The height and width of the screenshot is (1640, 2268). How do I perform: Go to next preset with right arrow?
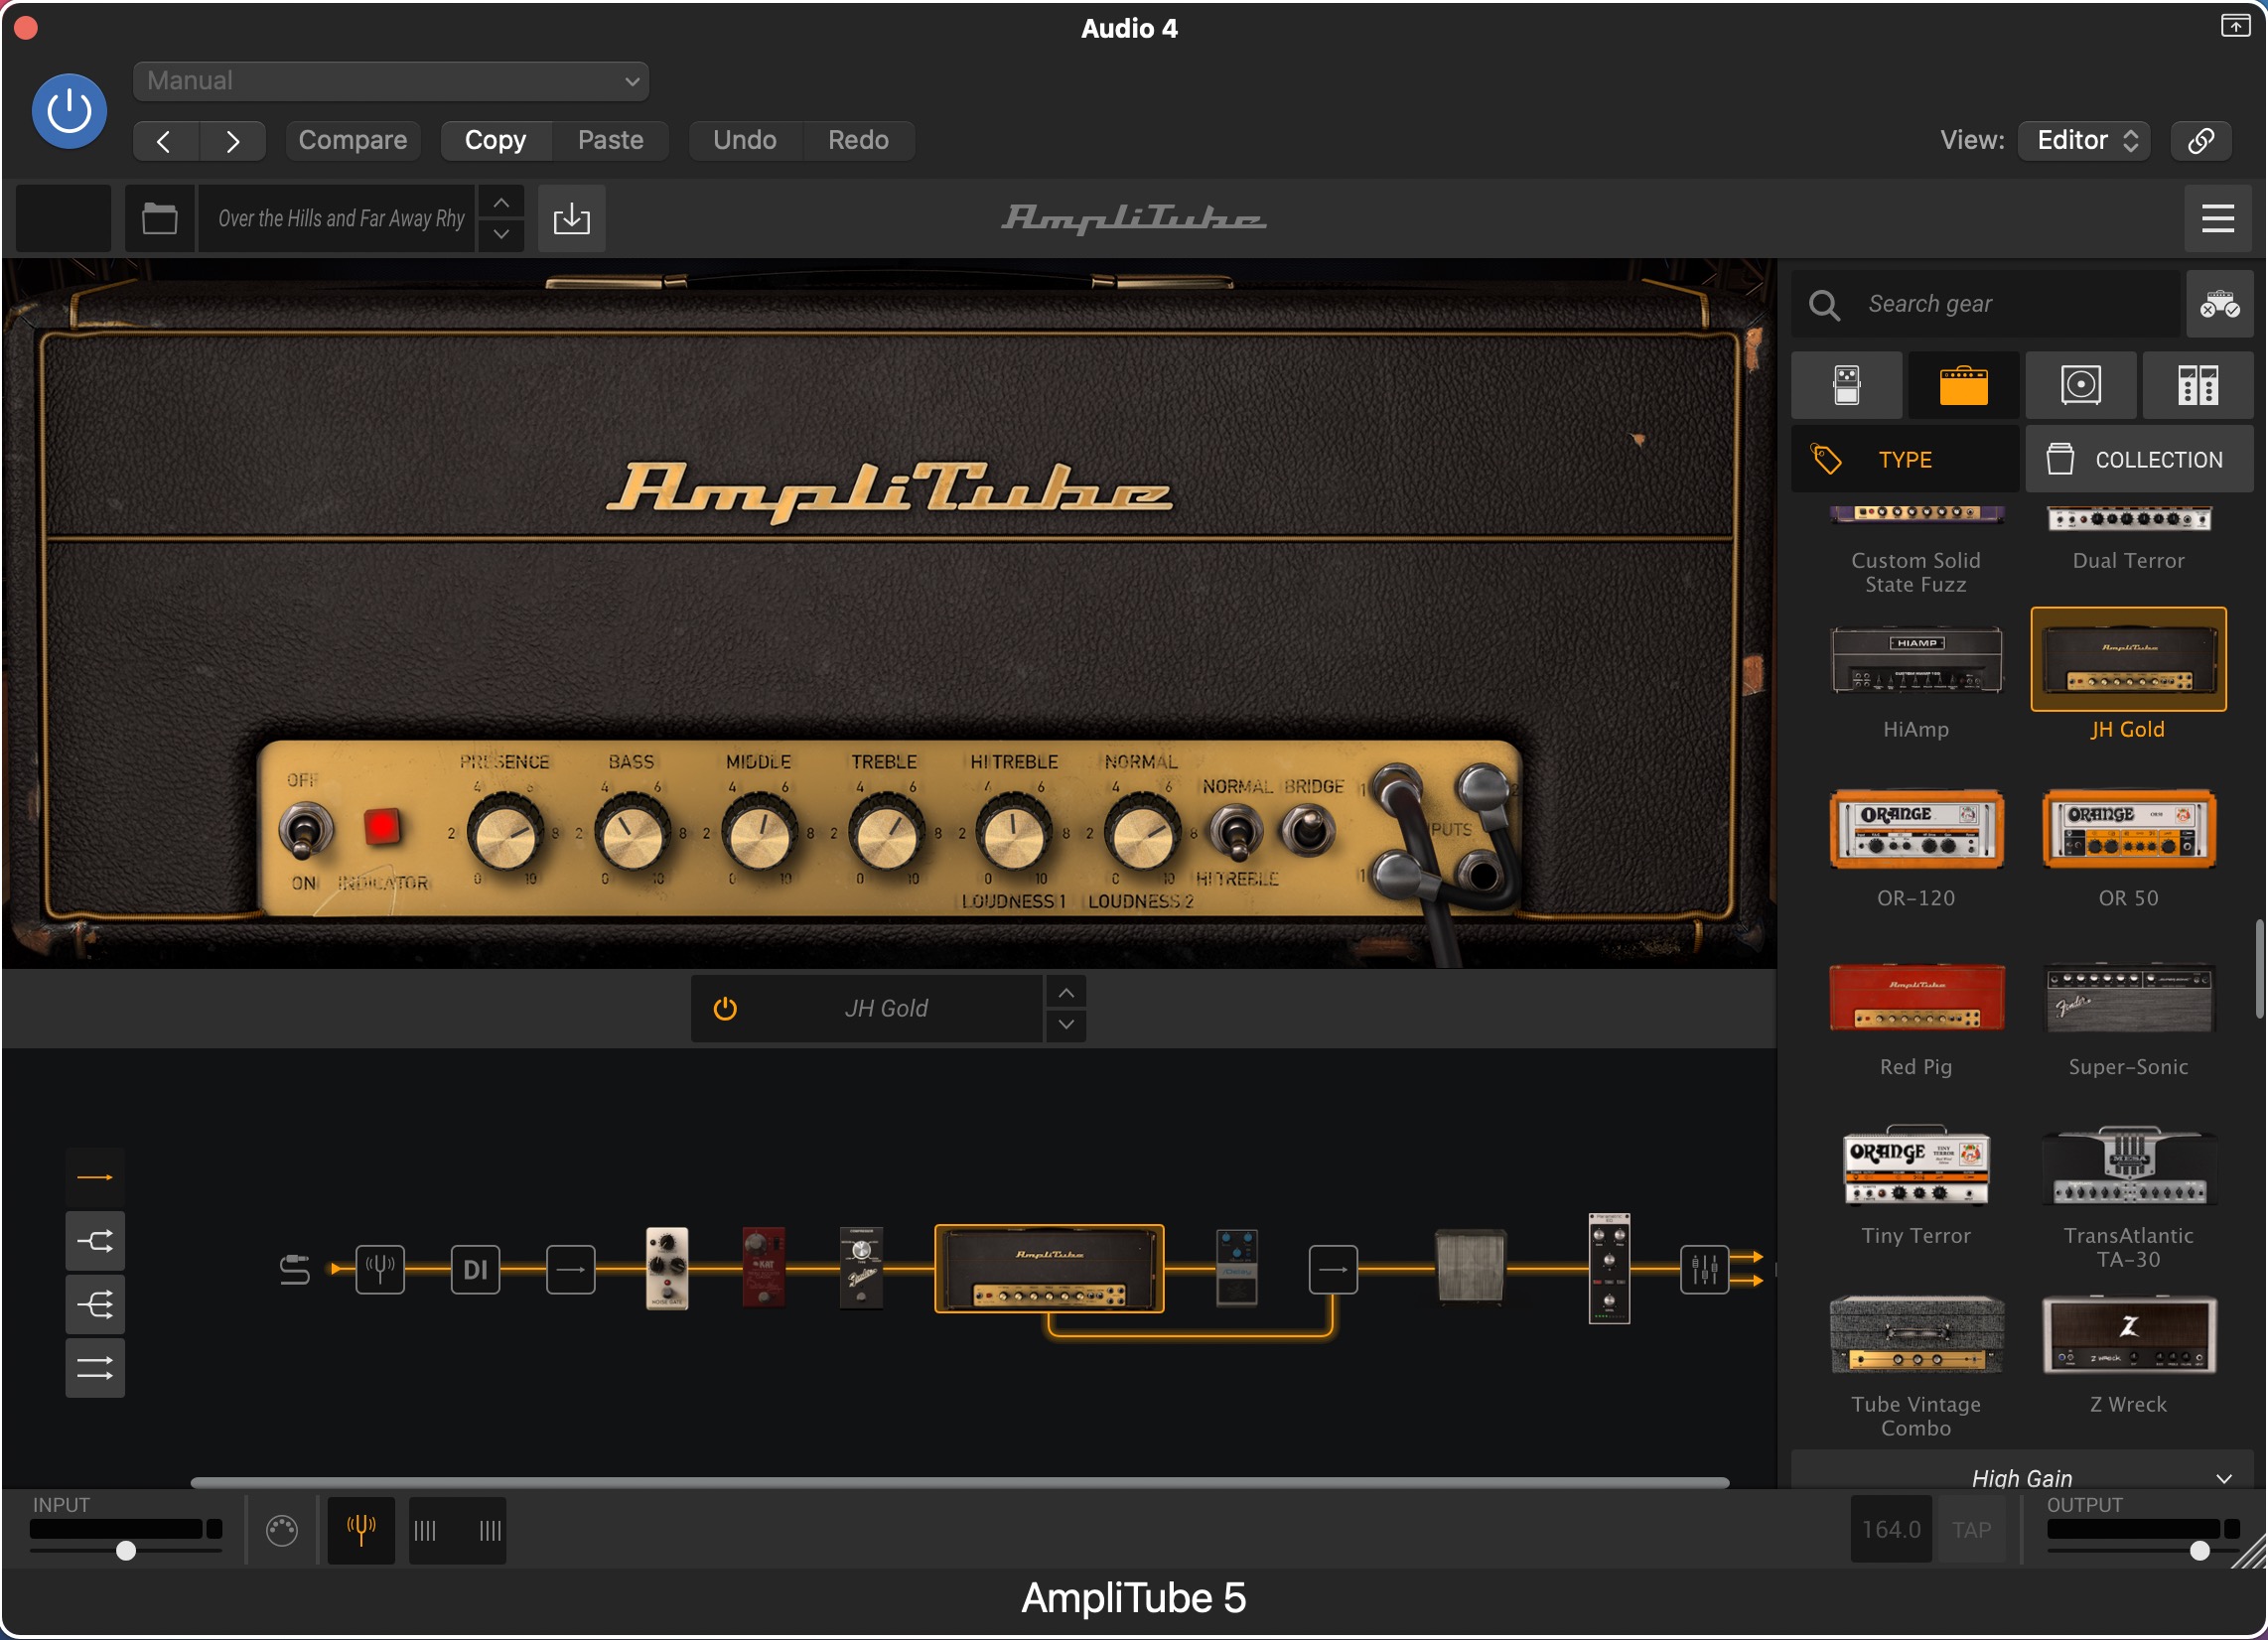233,141
